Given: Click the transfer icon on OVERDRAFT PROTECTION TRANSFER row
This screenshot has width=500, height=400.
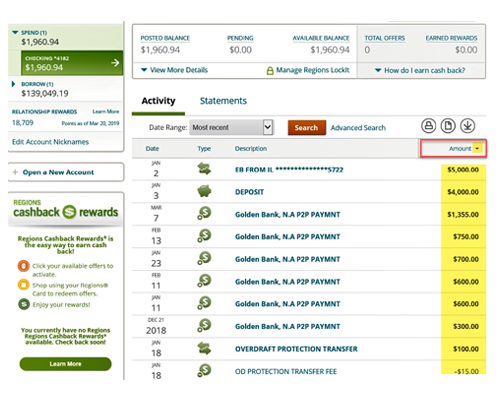Looking at the screenshot, I should (204, 348).
